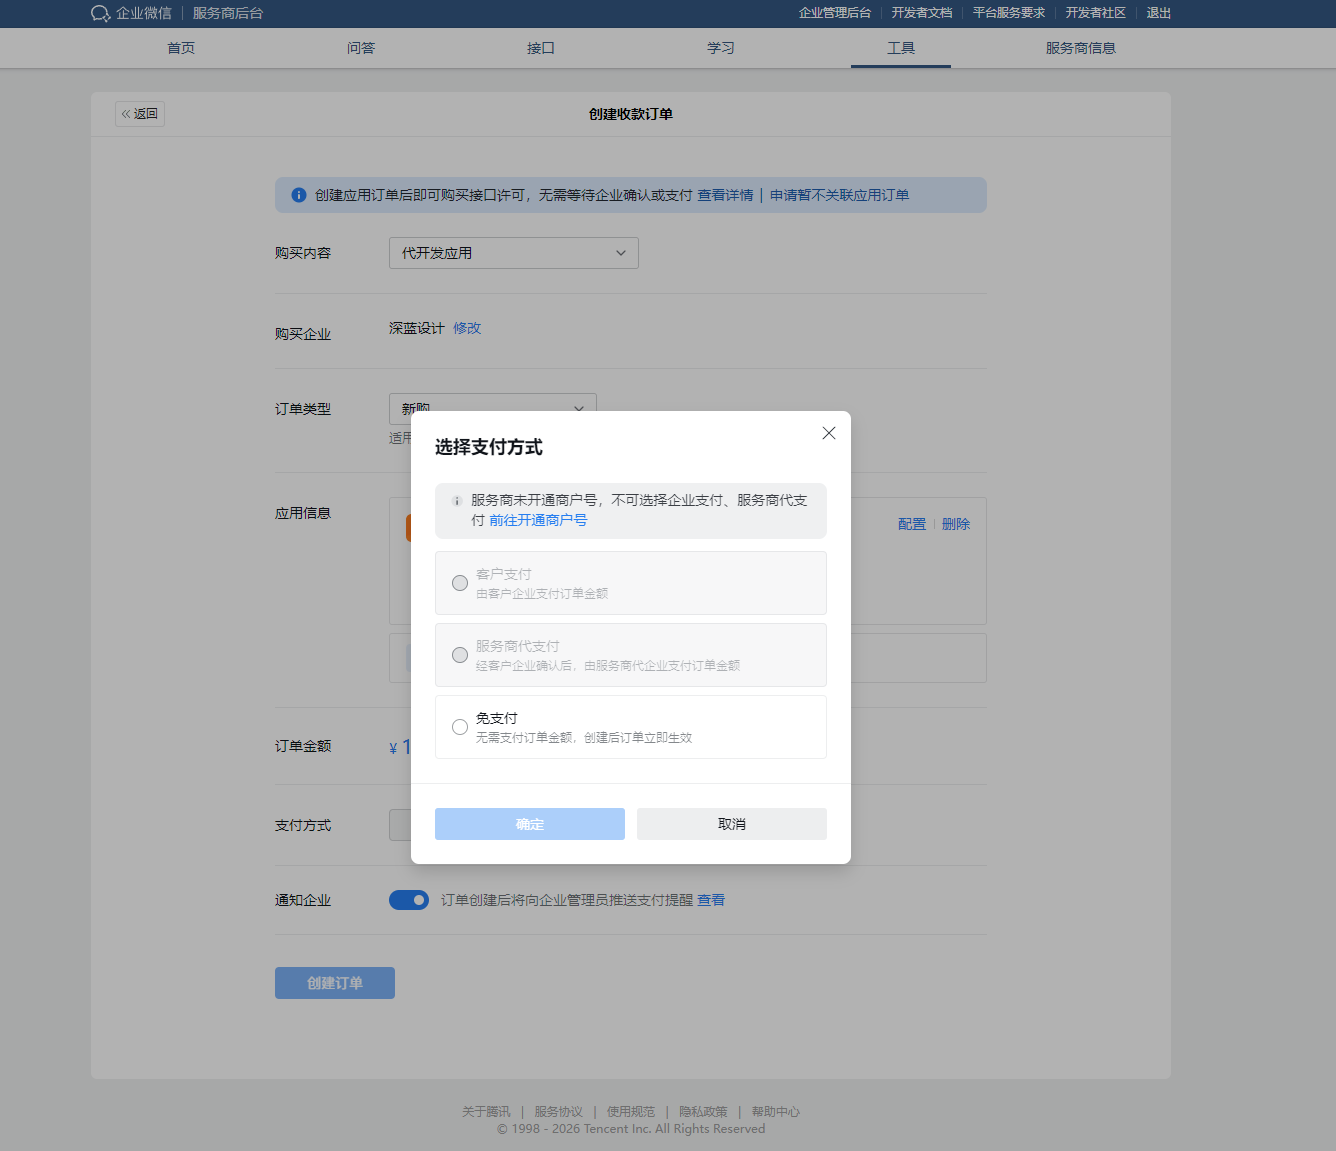Click the info icon in dialog notice
Viewport: 1336px width, 1151px height.
point(457,501)
